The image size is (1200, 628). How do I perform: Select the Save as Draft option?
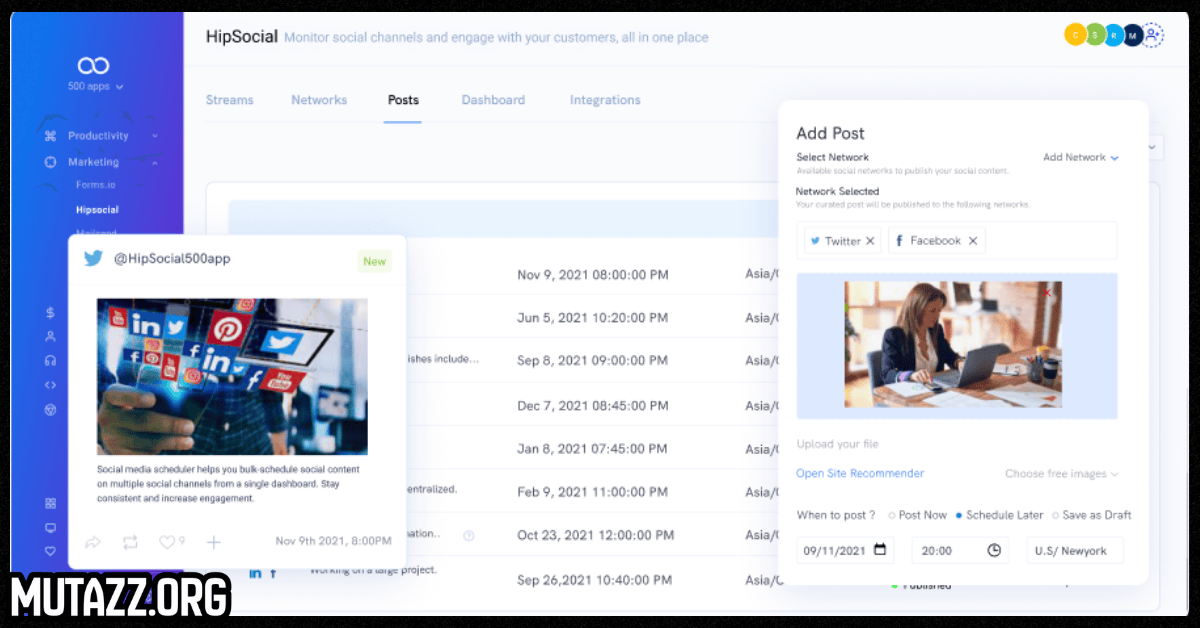pyautogui.click(x=1055, y=516)
